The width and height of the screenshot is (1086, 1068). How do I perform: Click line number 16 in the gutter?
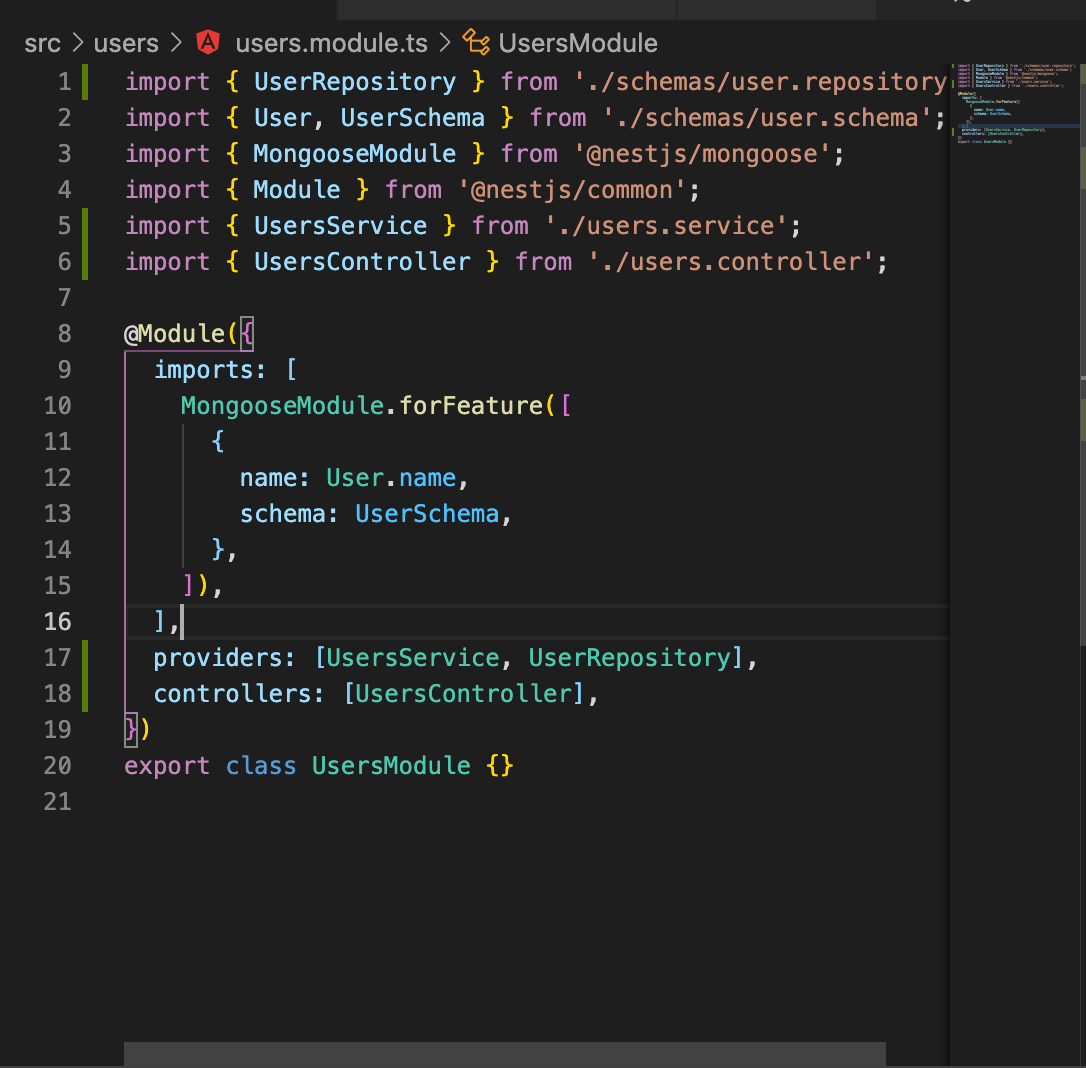57,622
